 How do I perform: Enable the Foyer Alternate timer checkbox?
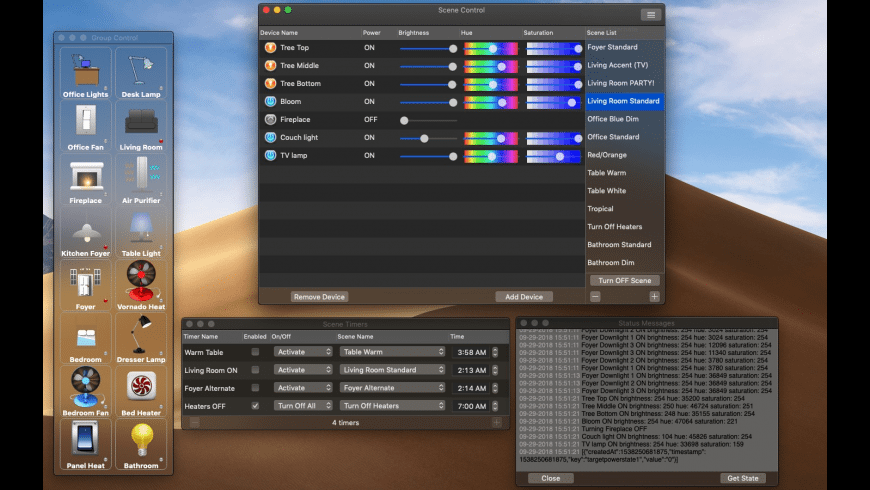point(255,388)
